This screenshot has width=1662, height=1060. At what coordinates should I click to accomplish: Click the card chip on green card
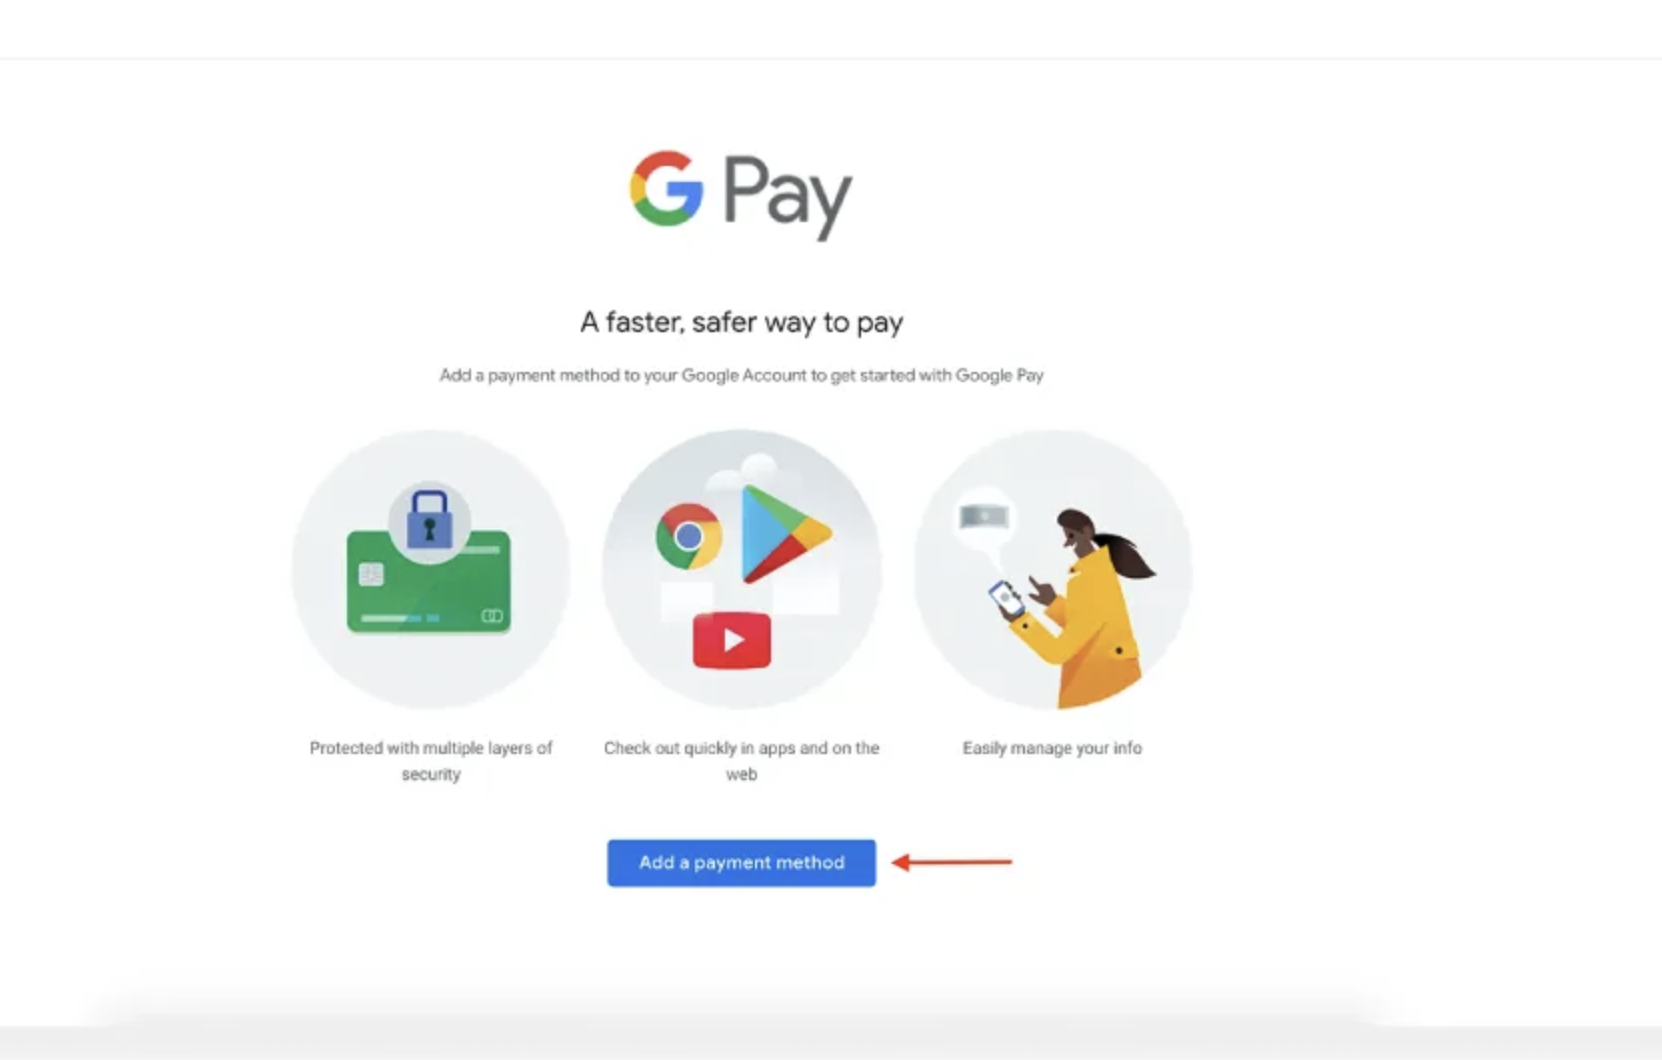coord(371,574)
